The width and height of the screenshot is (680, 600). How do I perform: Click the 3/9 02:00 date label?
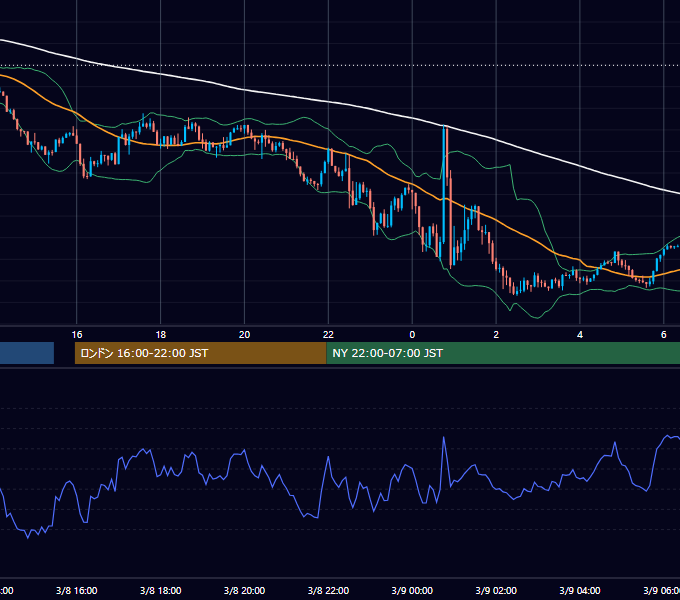[x=496, y=590]
